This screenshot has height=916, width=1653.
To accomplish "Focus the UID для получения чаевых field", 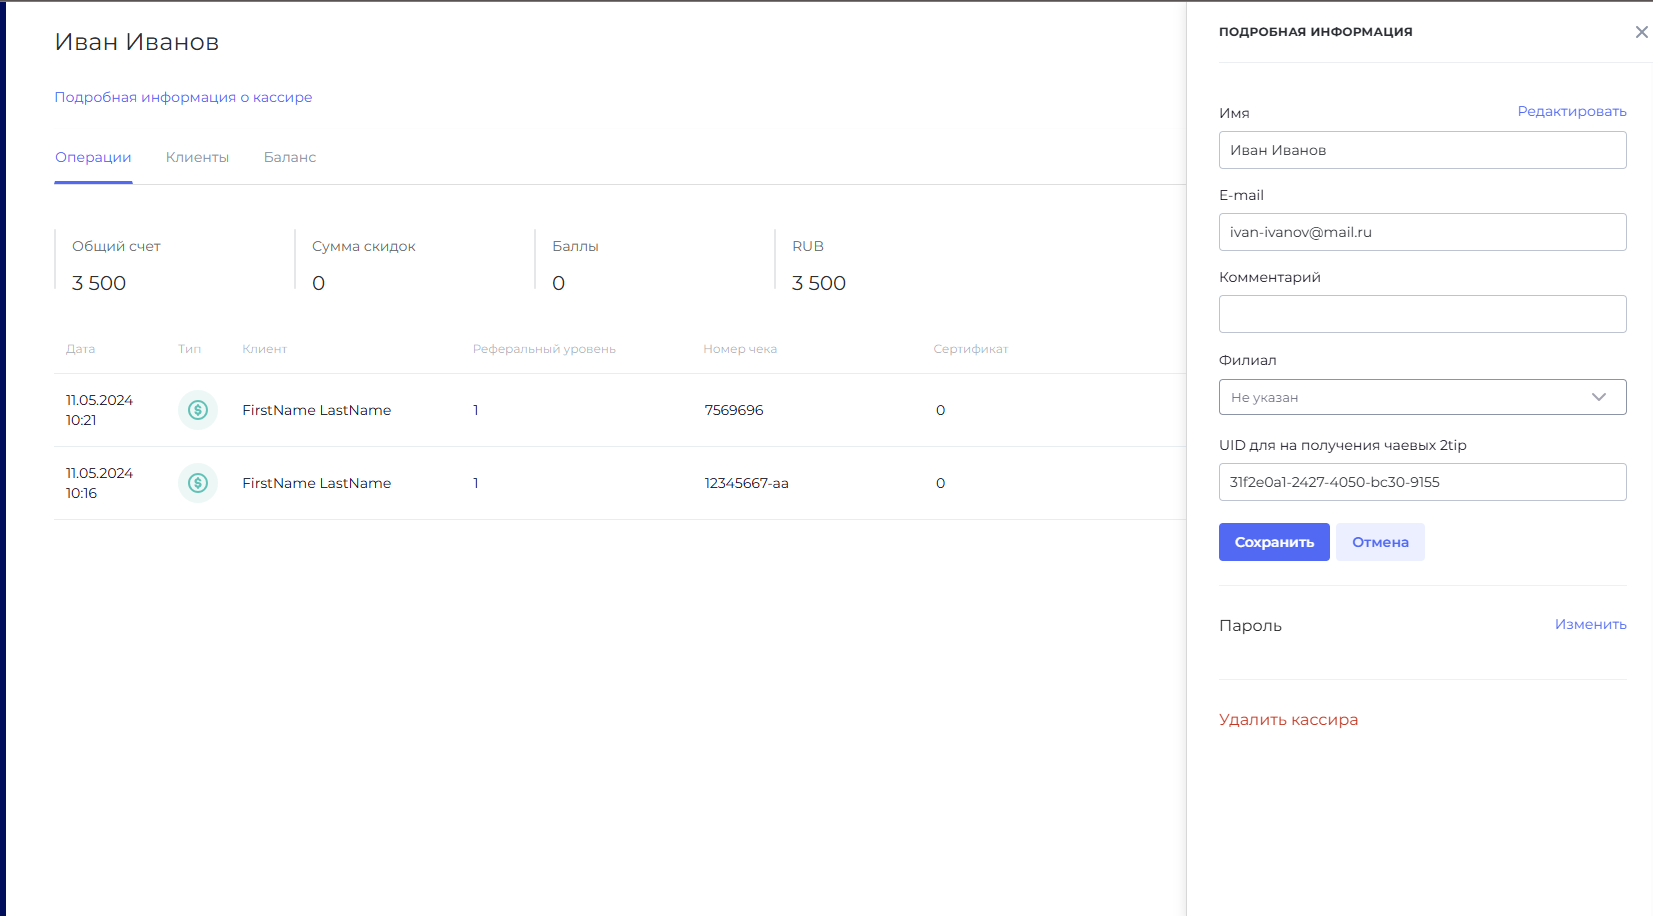I will point(1422,482).
